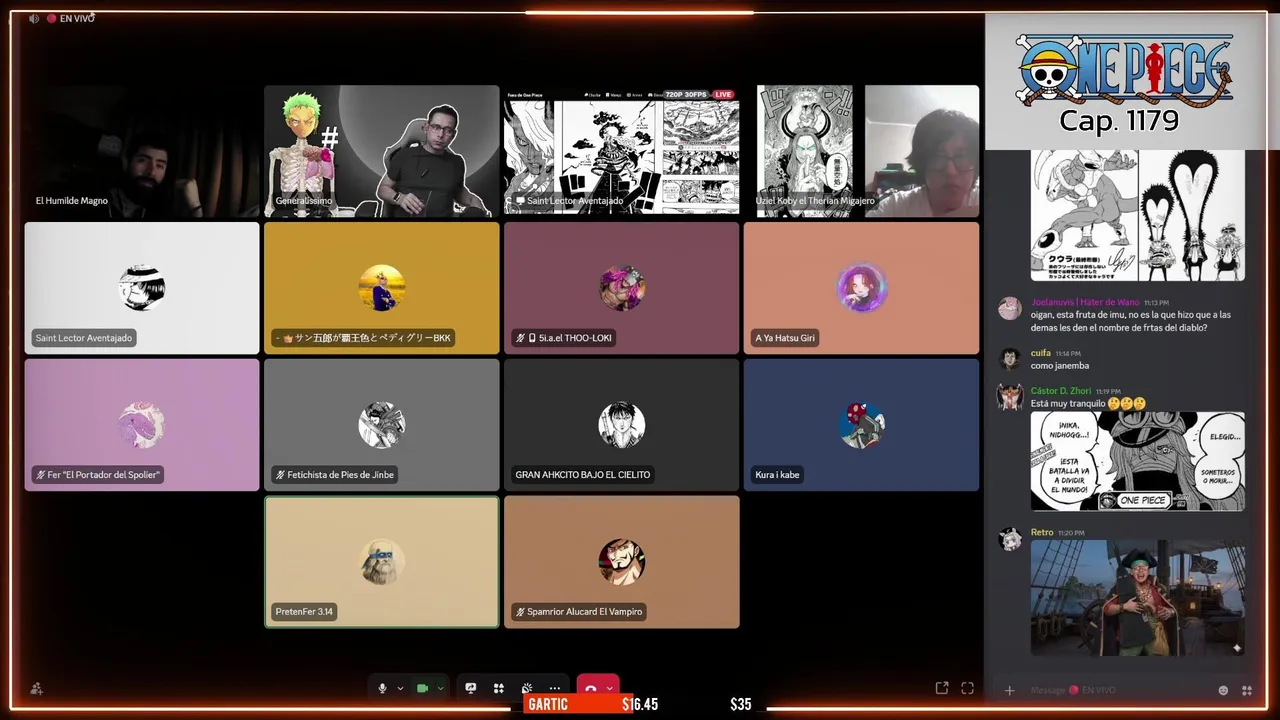Click the 11:13 PM timestamp

1156,303
